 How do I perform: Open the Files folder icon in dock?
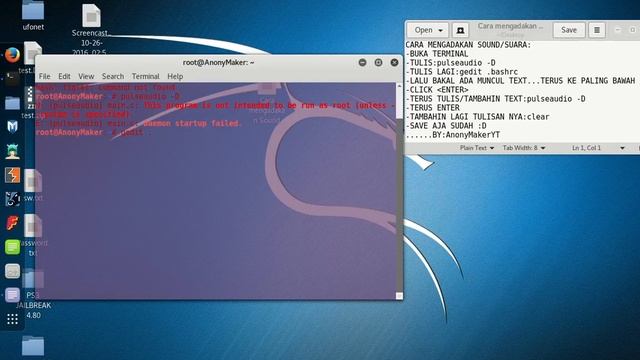(x=12, y=102)
